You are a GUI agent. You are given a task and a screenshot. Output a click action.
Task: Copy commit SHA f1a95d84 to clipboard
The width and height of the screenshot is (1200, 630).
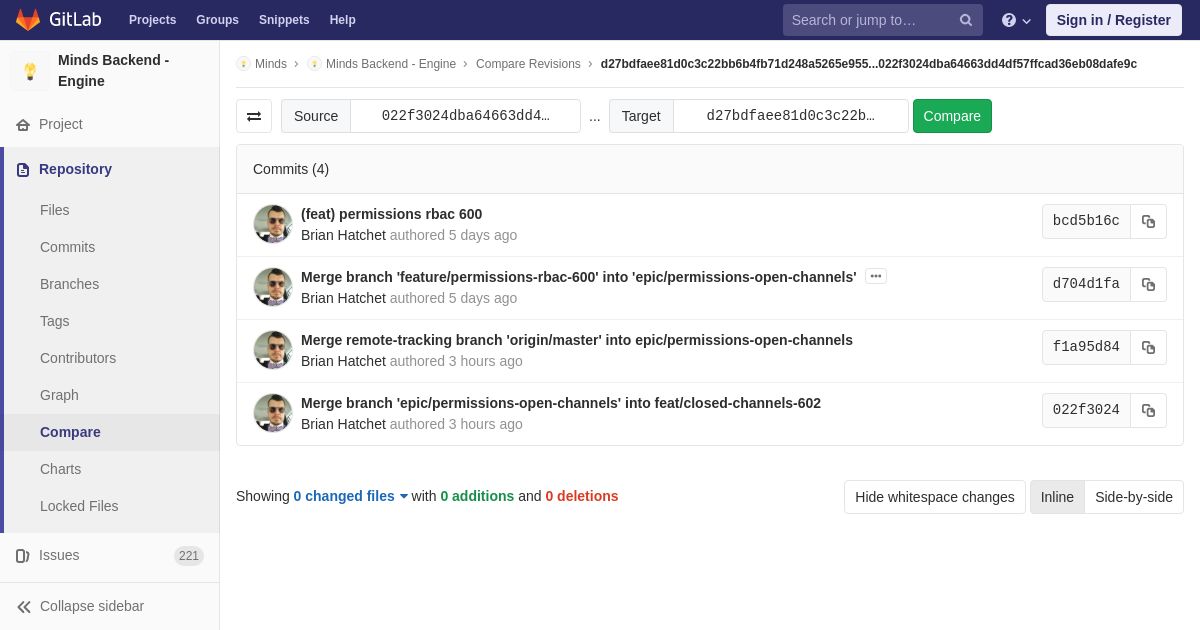[x=1148, y=347]
